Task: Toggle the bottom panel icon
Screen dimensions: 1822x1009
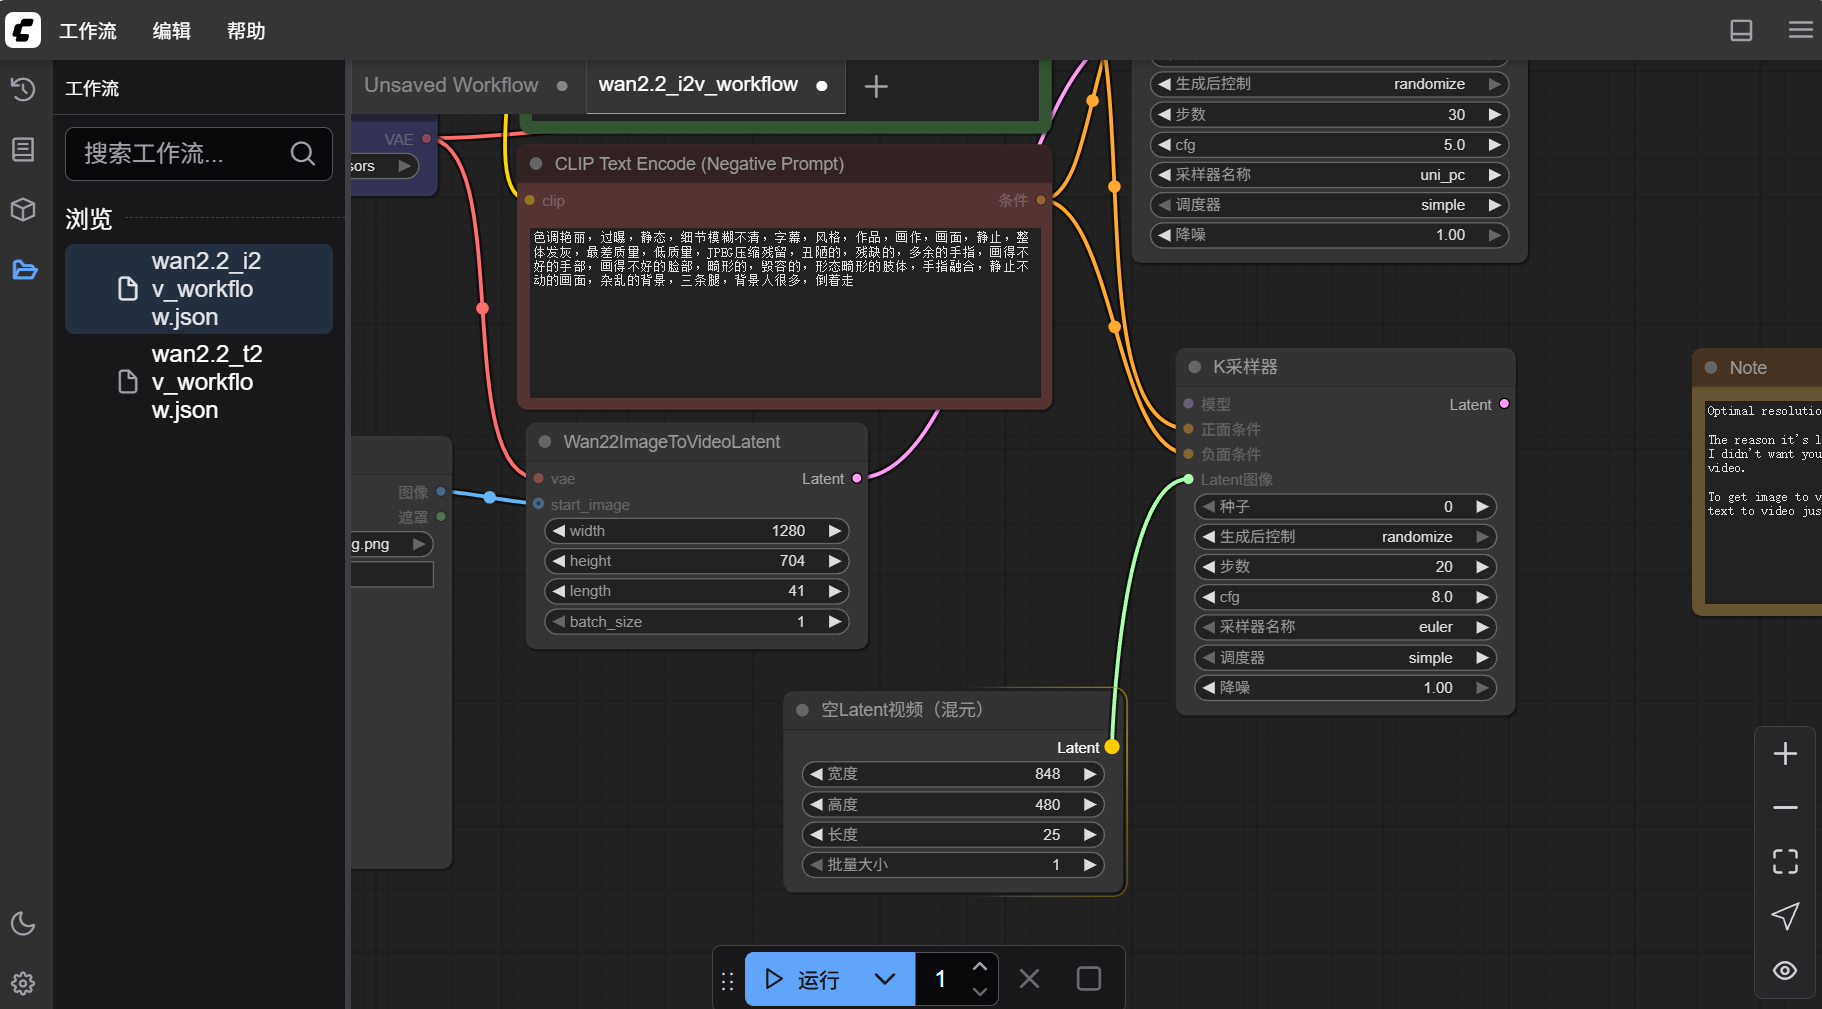Action: 1741,31
